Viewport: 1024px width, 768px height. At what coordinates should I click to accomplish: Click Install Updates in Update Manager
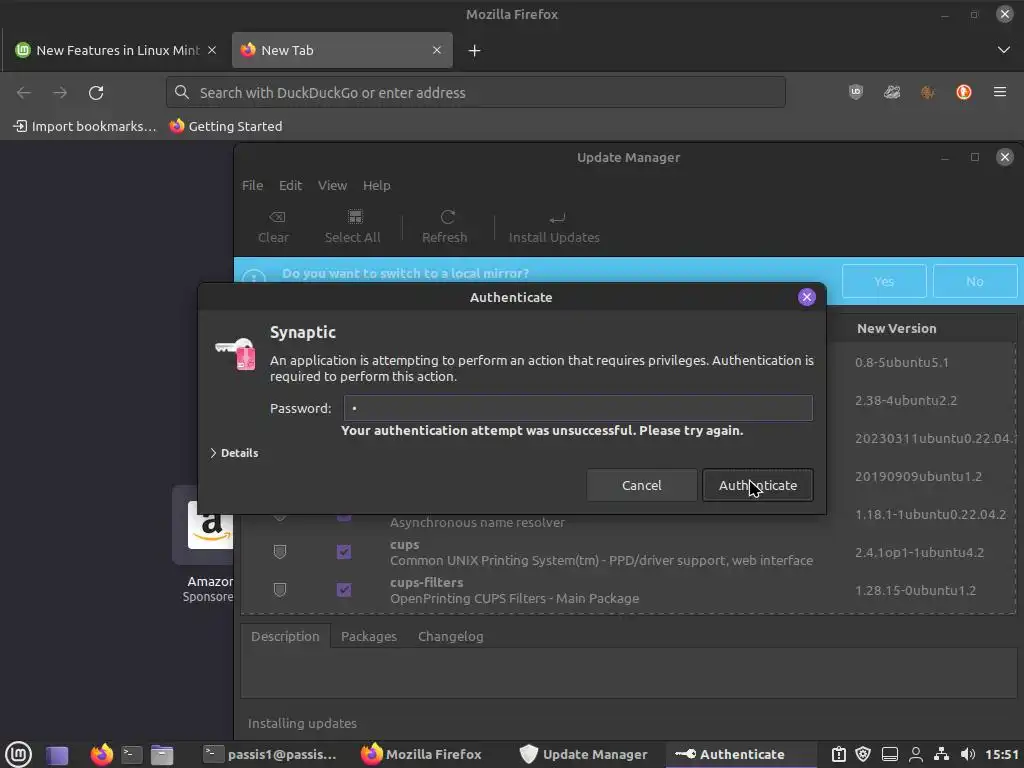[x=554, y=227]
